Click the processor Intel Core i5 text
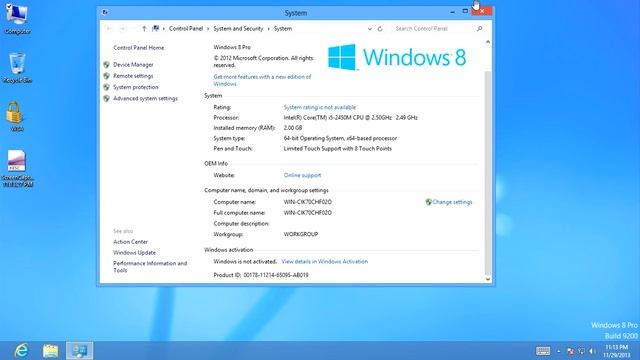Screen dimensions: 640x360 tap(351, 118)
